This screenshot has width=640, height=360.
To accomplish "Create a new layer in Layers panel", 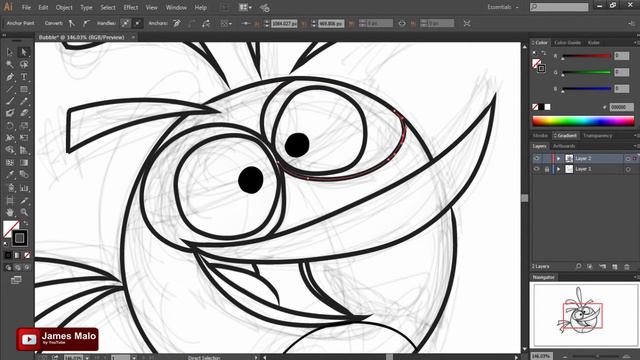I will click(x=615, y=267).
